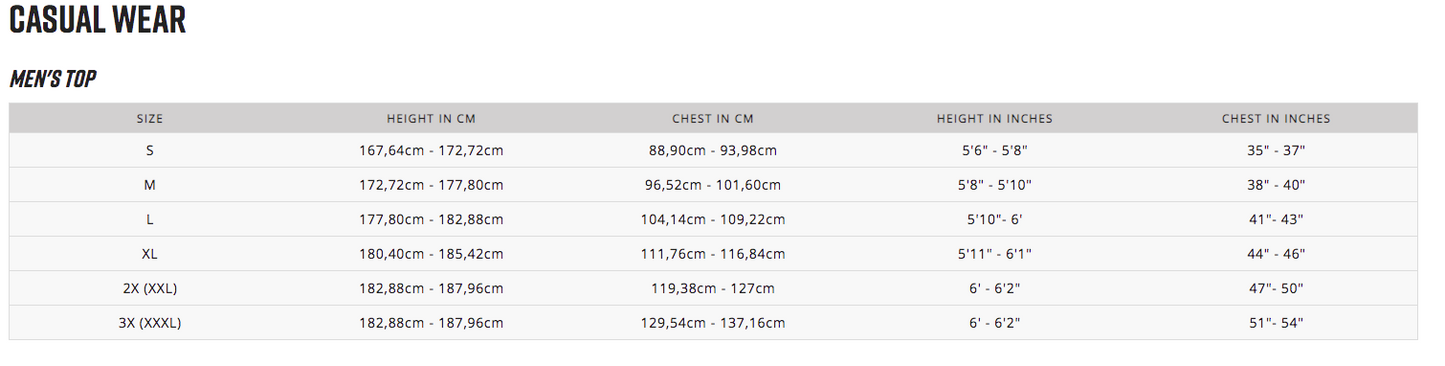This screenshot has height=366, width=1445.
Task: Click the size M row label
Action: click(150, 185)
